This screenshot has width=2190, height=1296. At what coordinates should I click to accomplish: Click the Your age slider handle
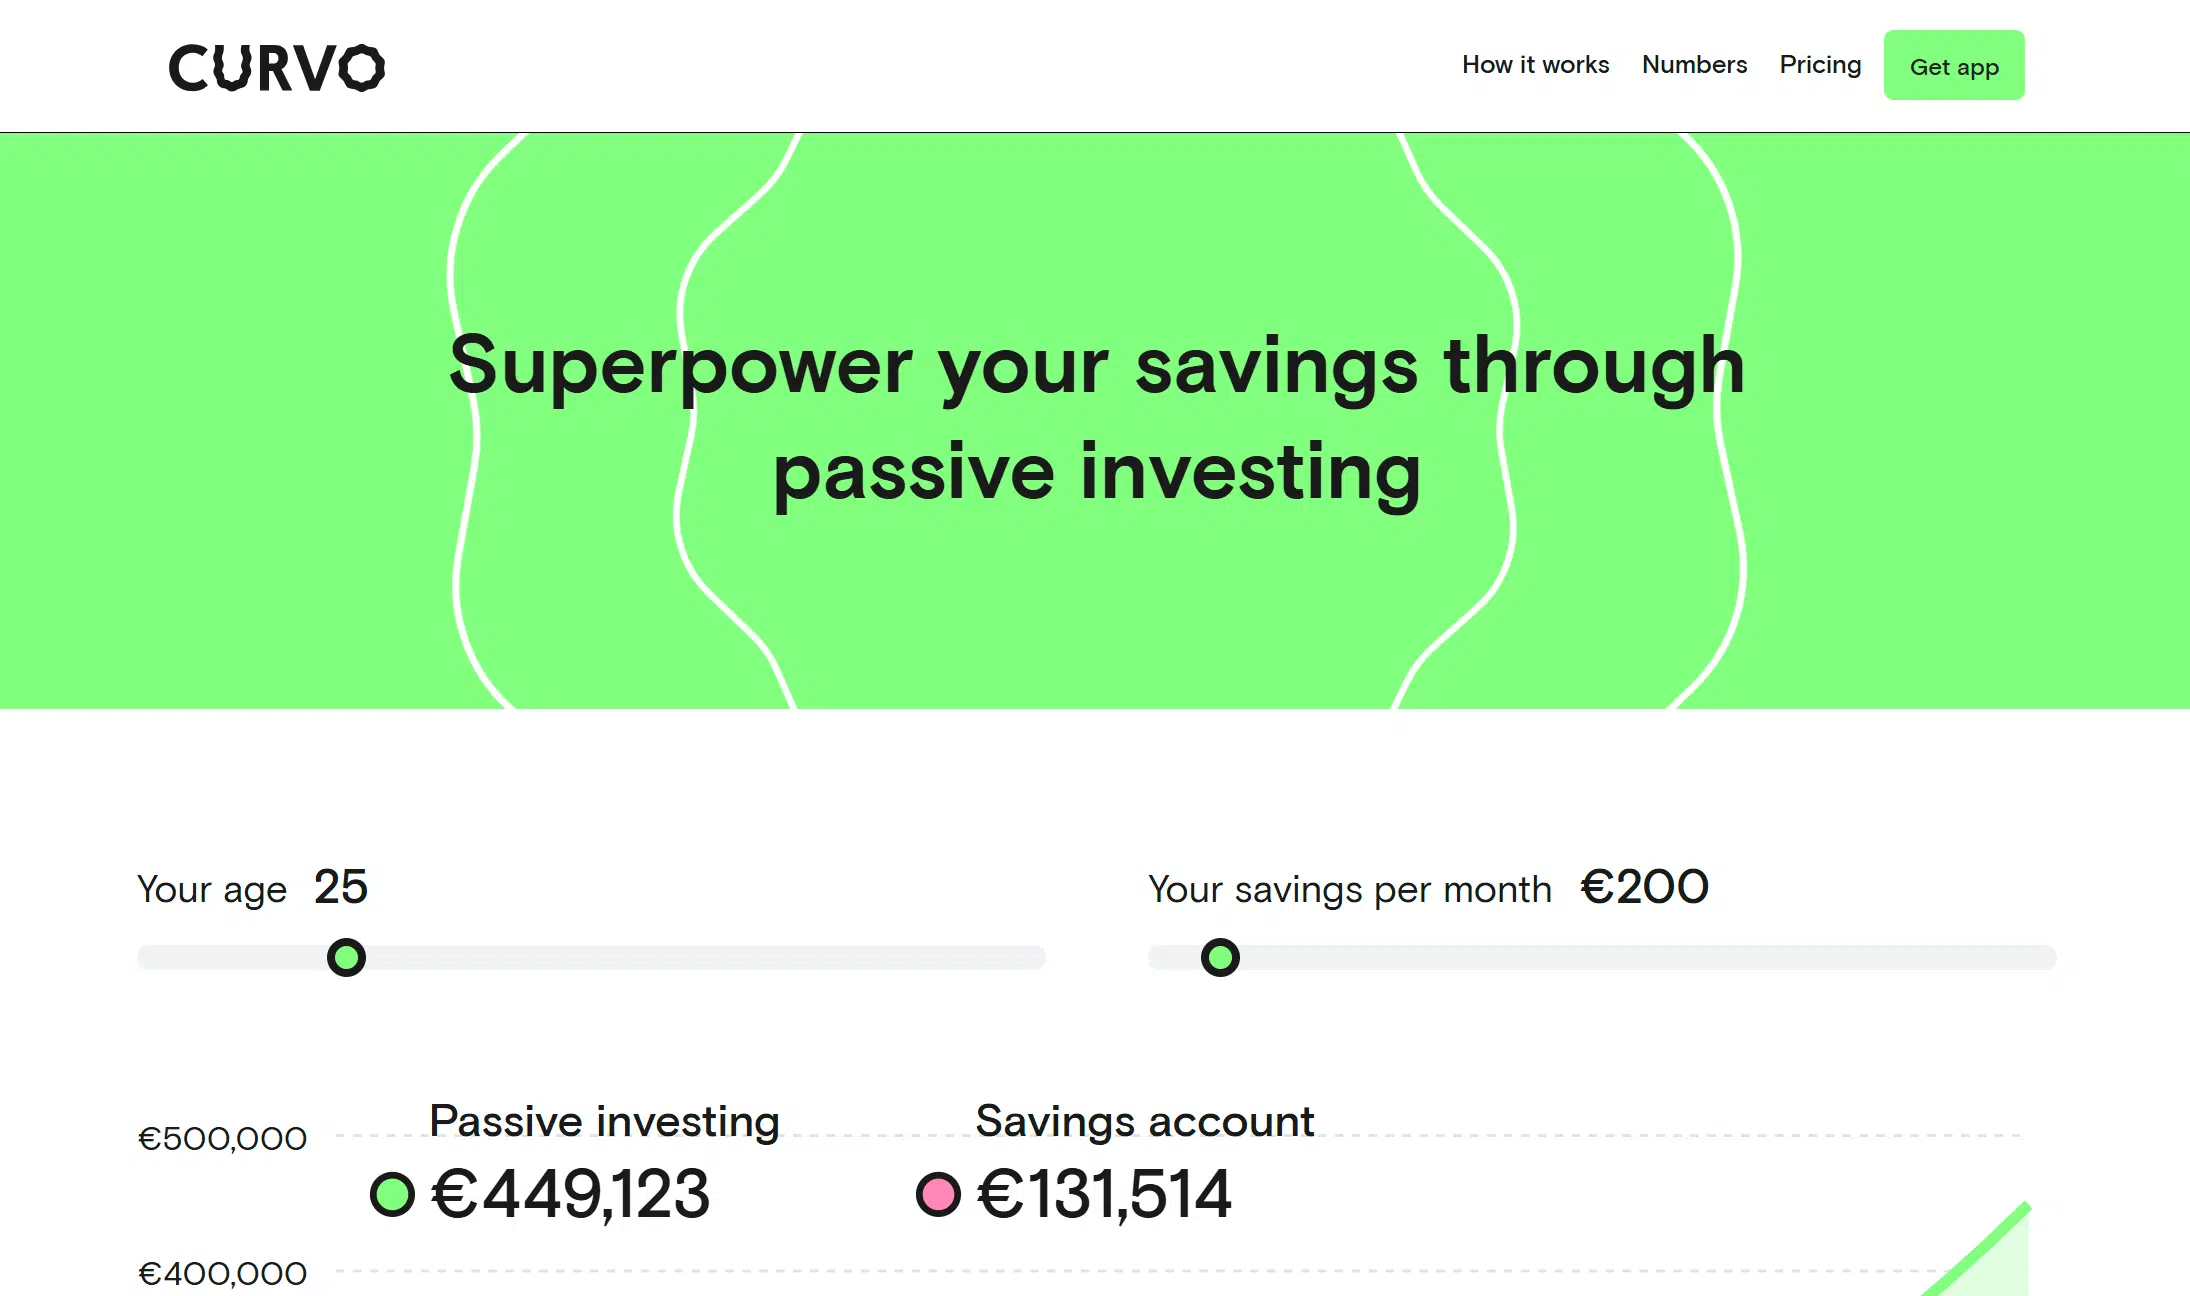coord(346,958)
